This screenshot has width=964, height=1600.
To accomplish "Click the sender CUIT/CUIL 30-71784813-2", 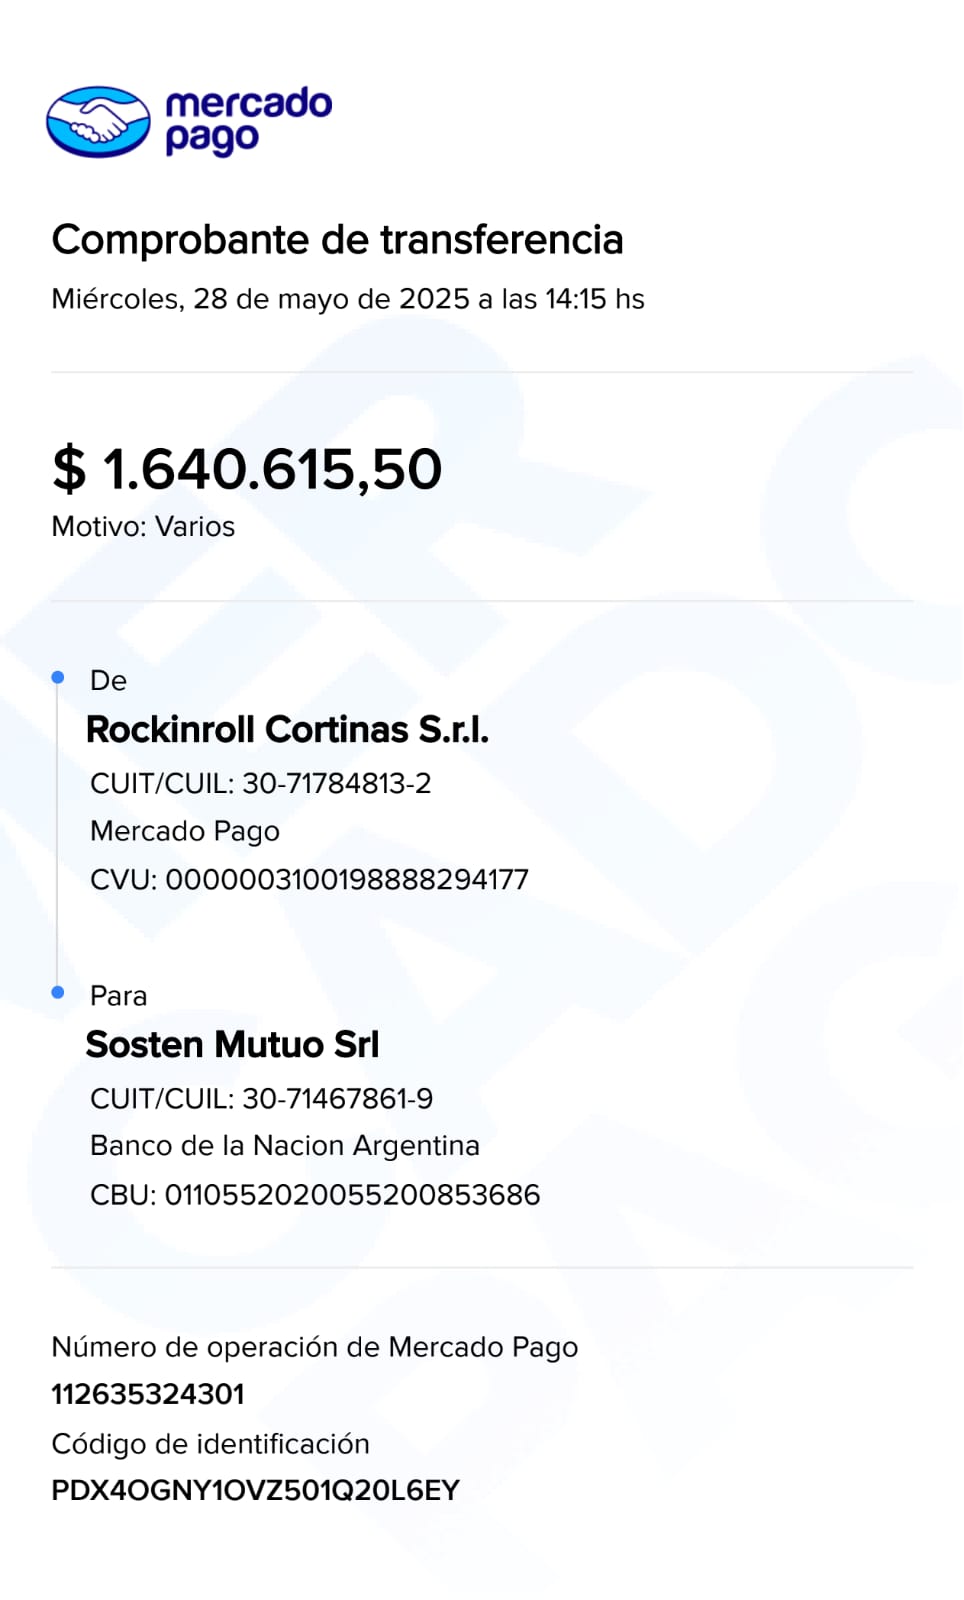I will click(260, 783).
